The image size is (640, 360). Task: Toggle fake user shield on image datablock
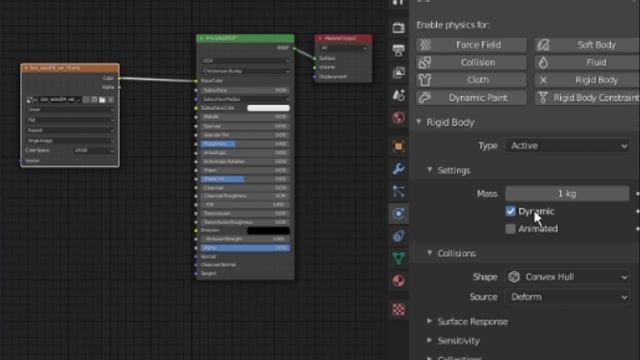[86, 100]
